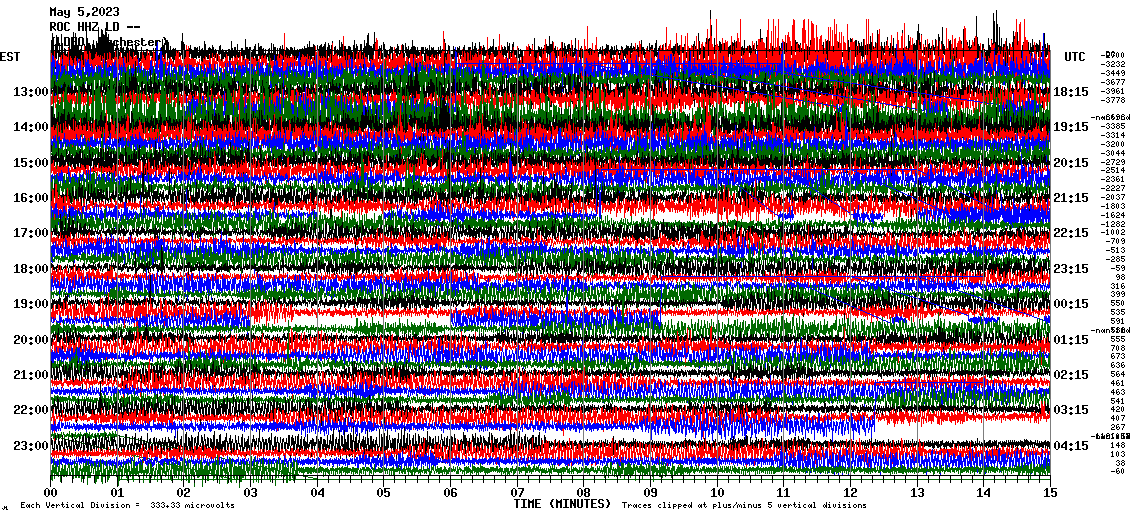Click the traces clipped footnote text
1130x519 pixels.
[x=743, y=506]
